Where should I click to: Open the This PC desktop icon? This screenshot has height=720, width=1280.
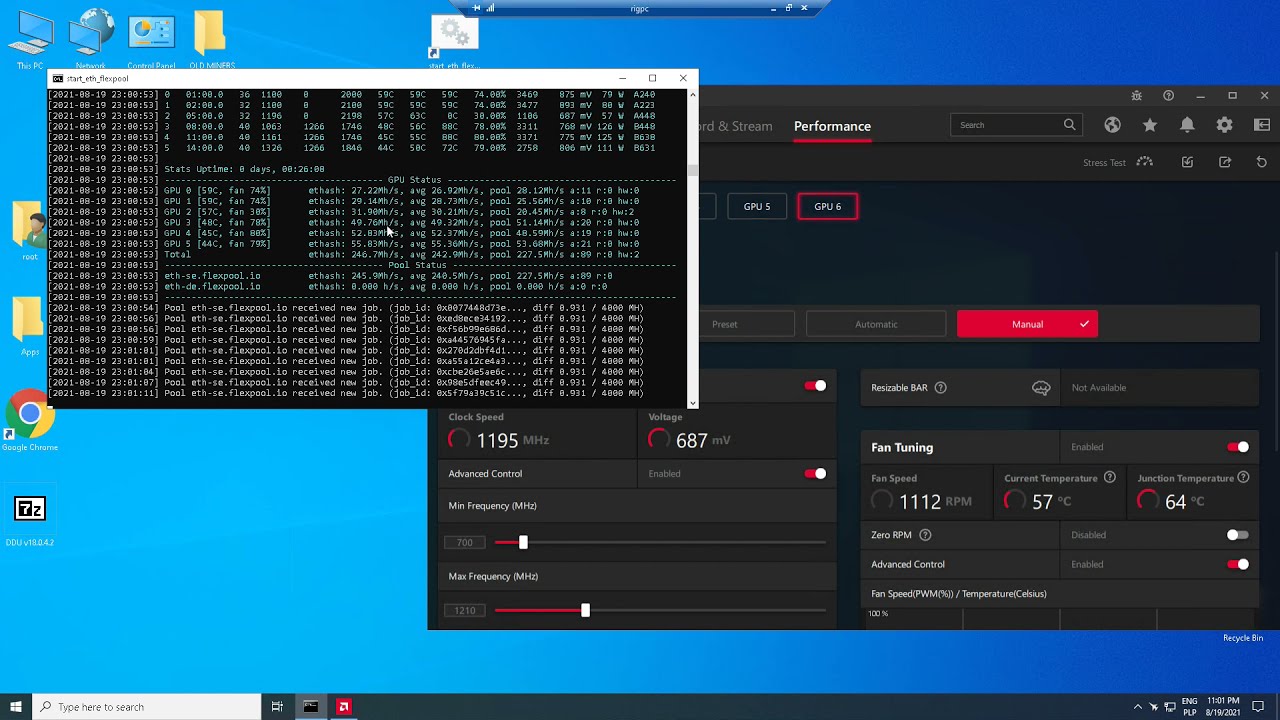coord(30,40)
